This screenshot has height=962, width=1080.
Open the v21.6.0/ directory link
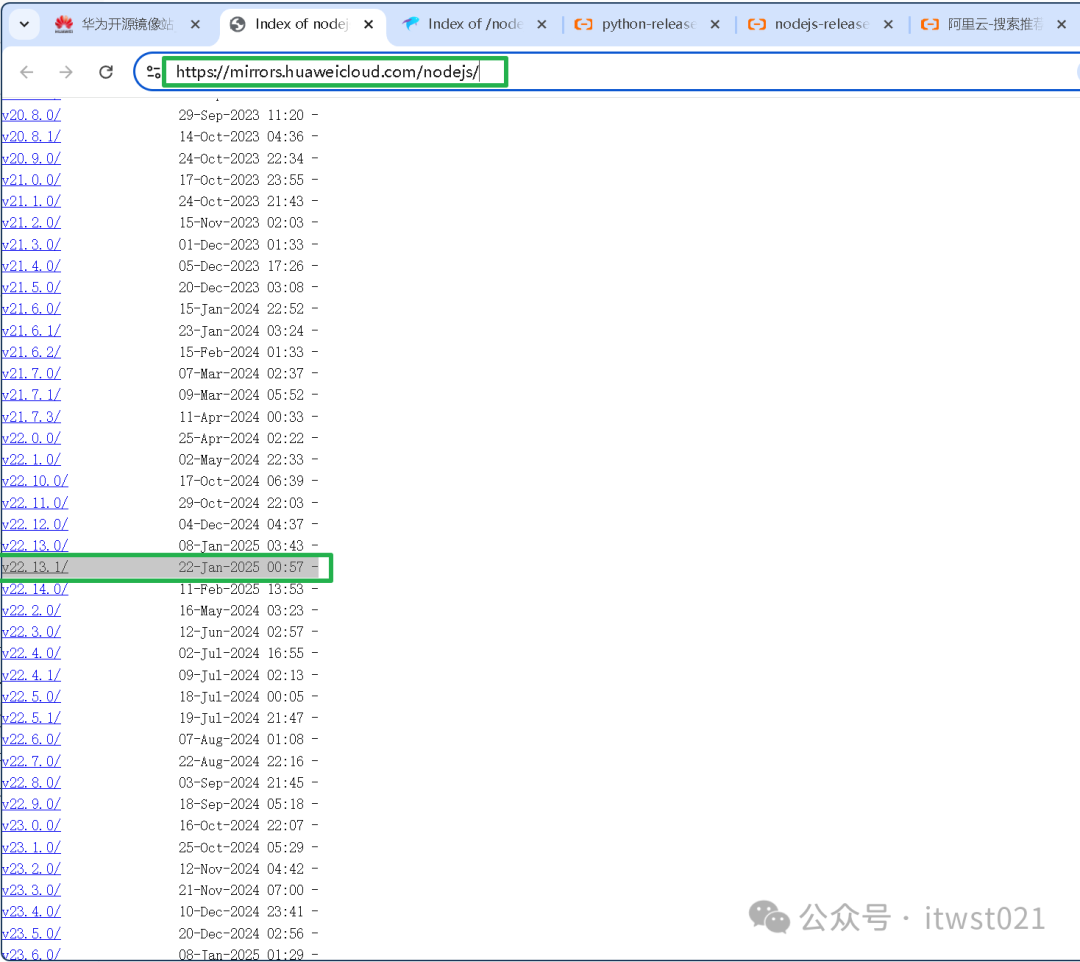[x=31, y=309]
